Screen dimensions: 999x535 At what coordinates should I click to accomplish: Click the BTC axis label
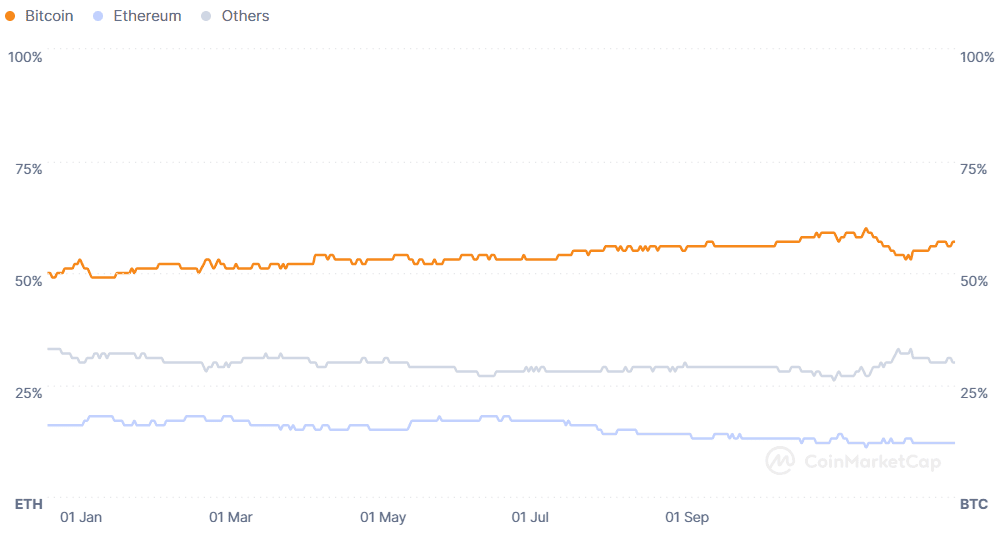point(973,504)
